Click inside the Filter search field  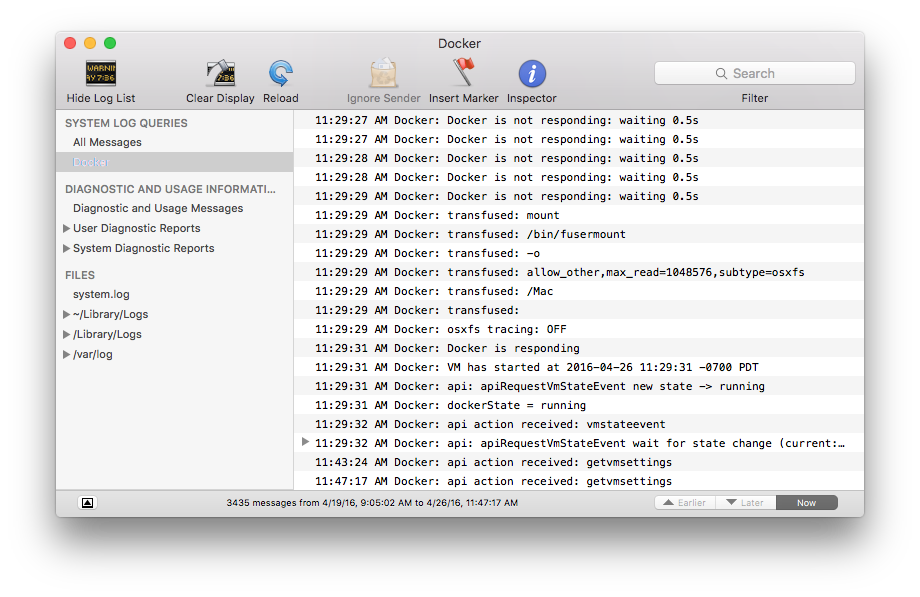click(x=770, y=73)
